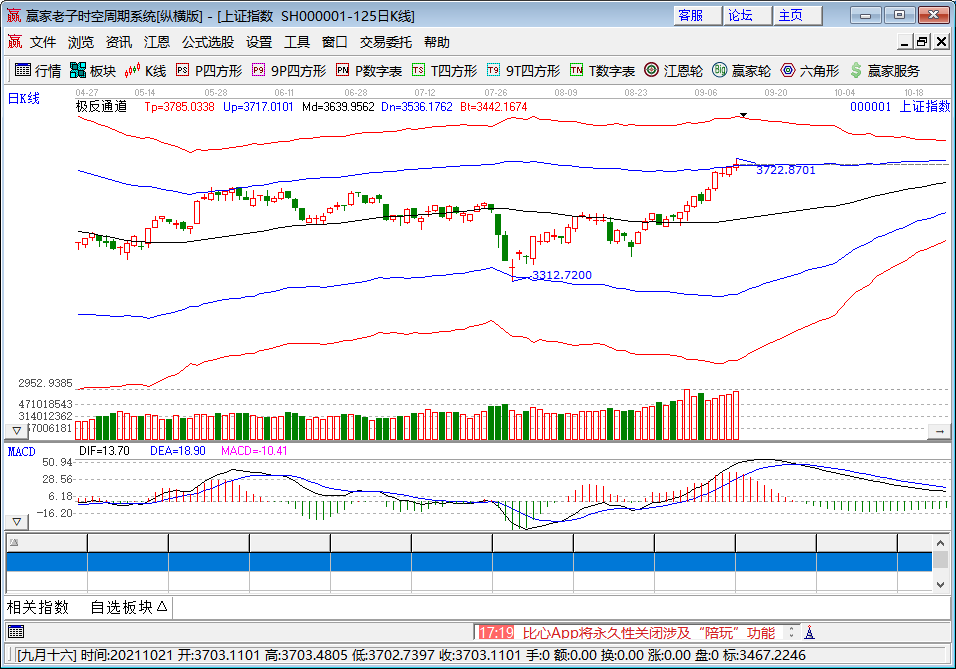
Task: Click the 极反通道 indicator name
Action: pyautogui.click(x=101, y=107)
